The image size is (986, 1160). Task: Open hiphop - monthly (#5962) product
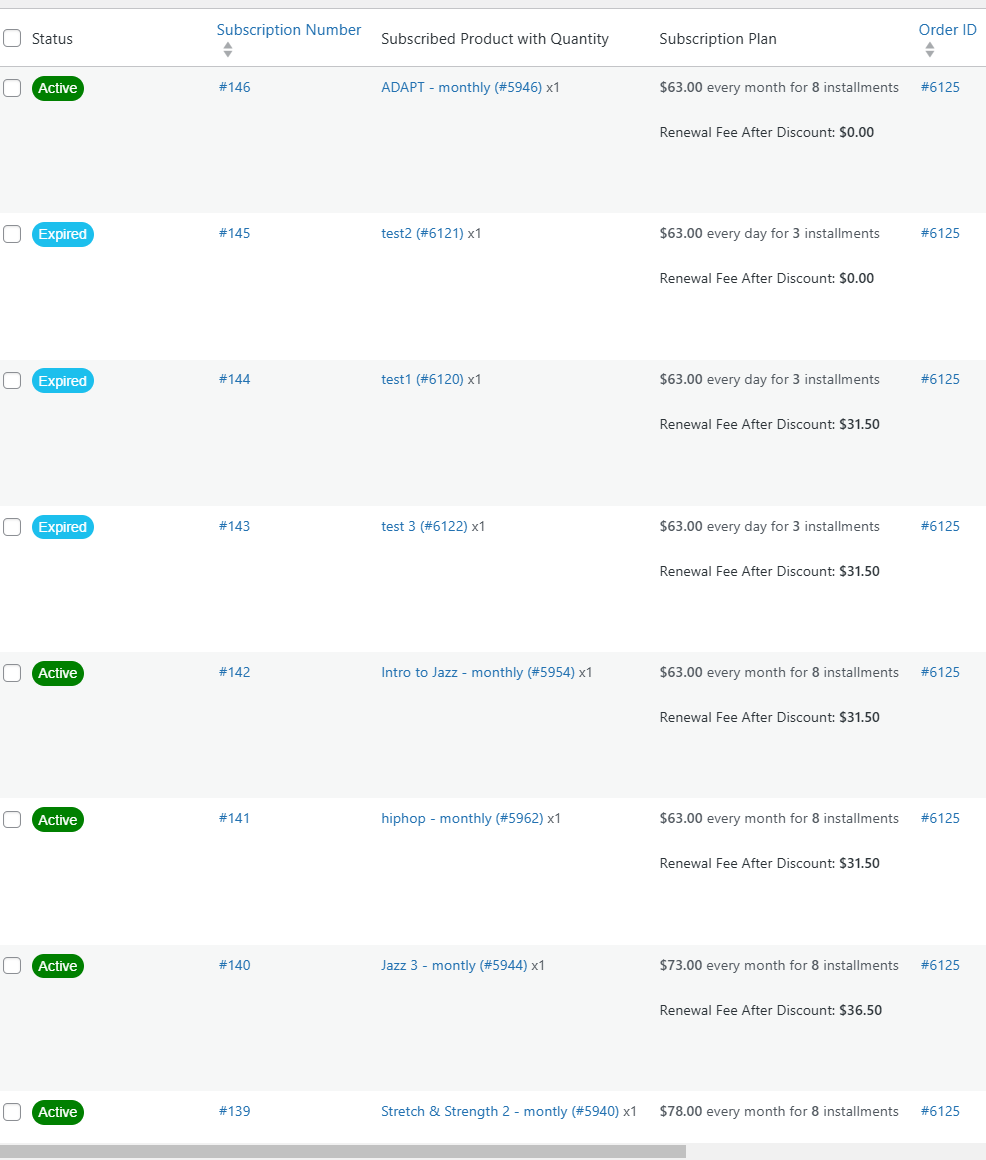pos(462,818)
